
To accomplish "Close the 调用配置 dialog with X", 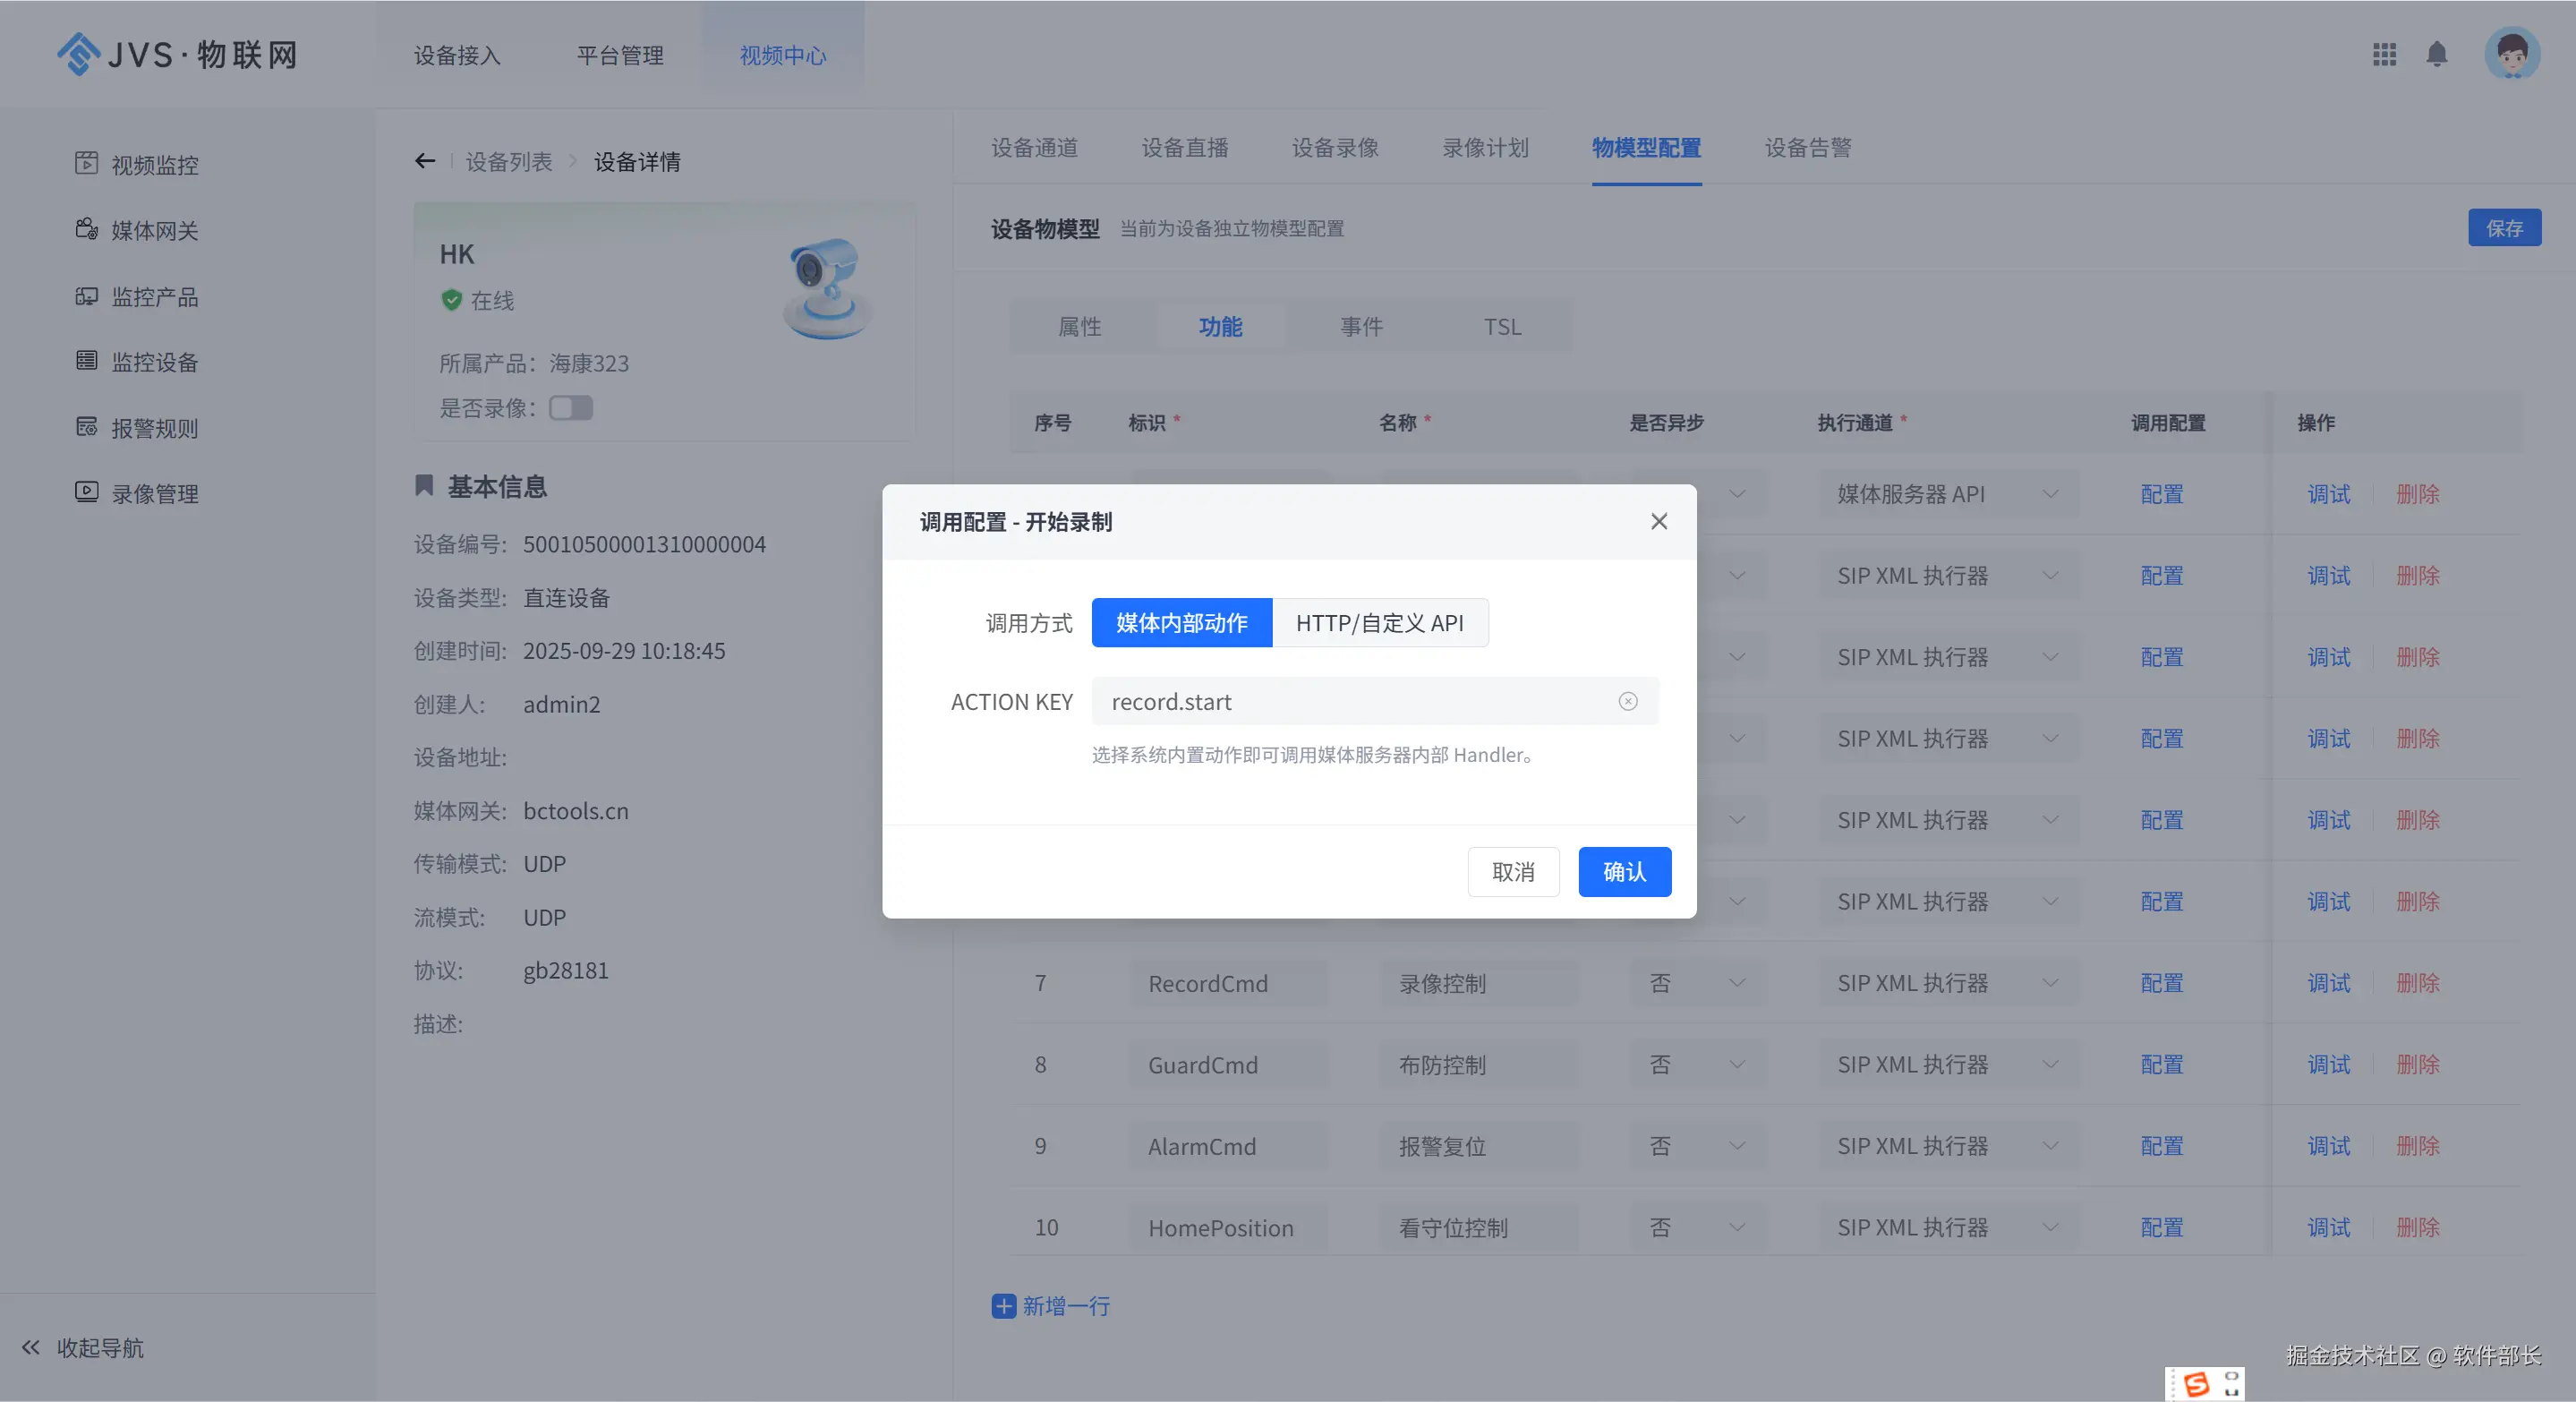I will [x=1659, y=521].
